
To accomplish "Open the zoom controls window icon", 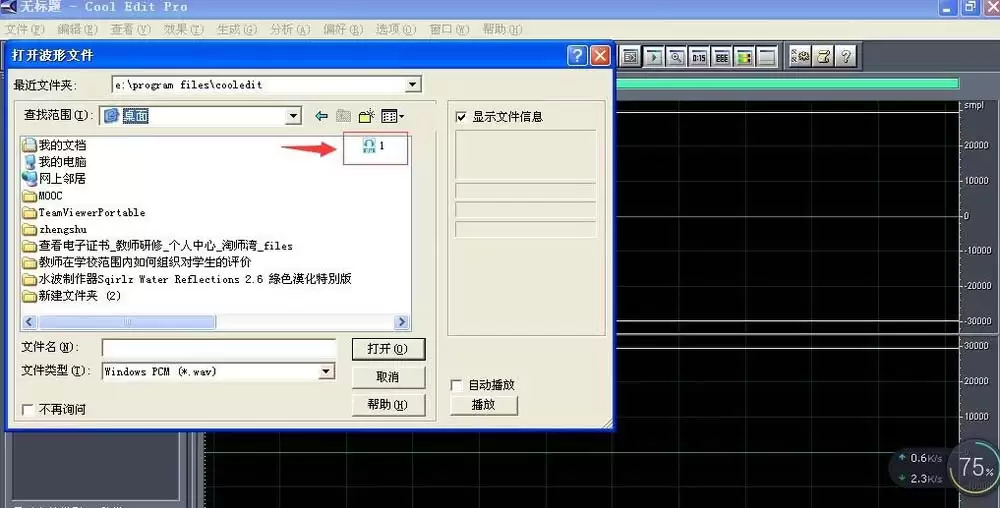I will (676, 57).
